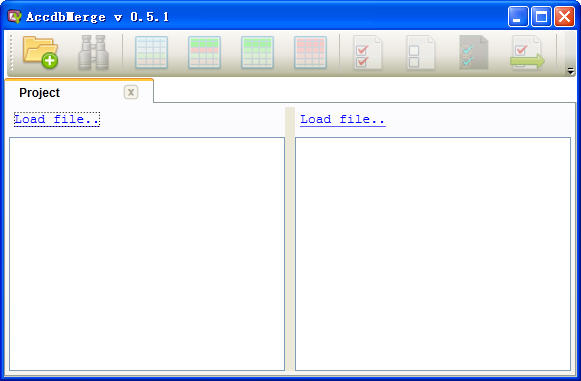
Task: Open the left Load file.. link
Action: (57, 119)
